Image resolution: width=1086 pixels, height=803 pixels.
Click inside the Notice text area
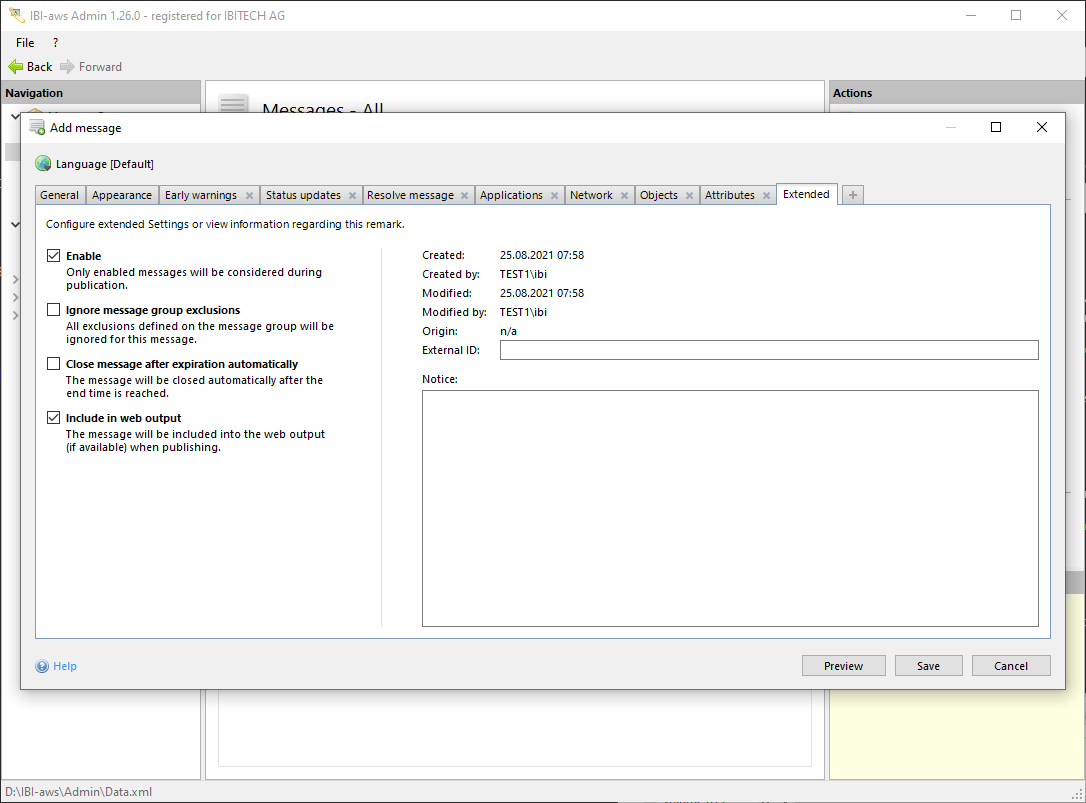pos(730,508)
